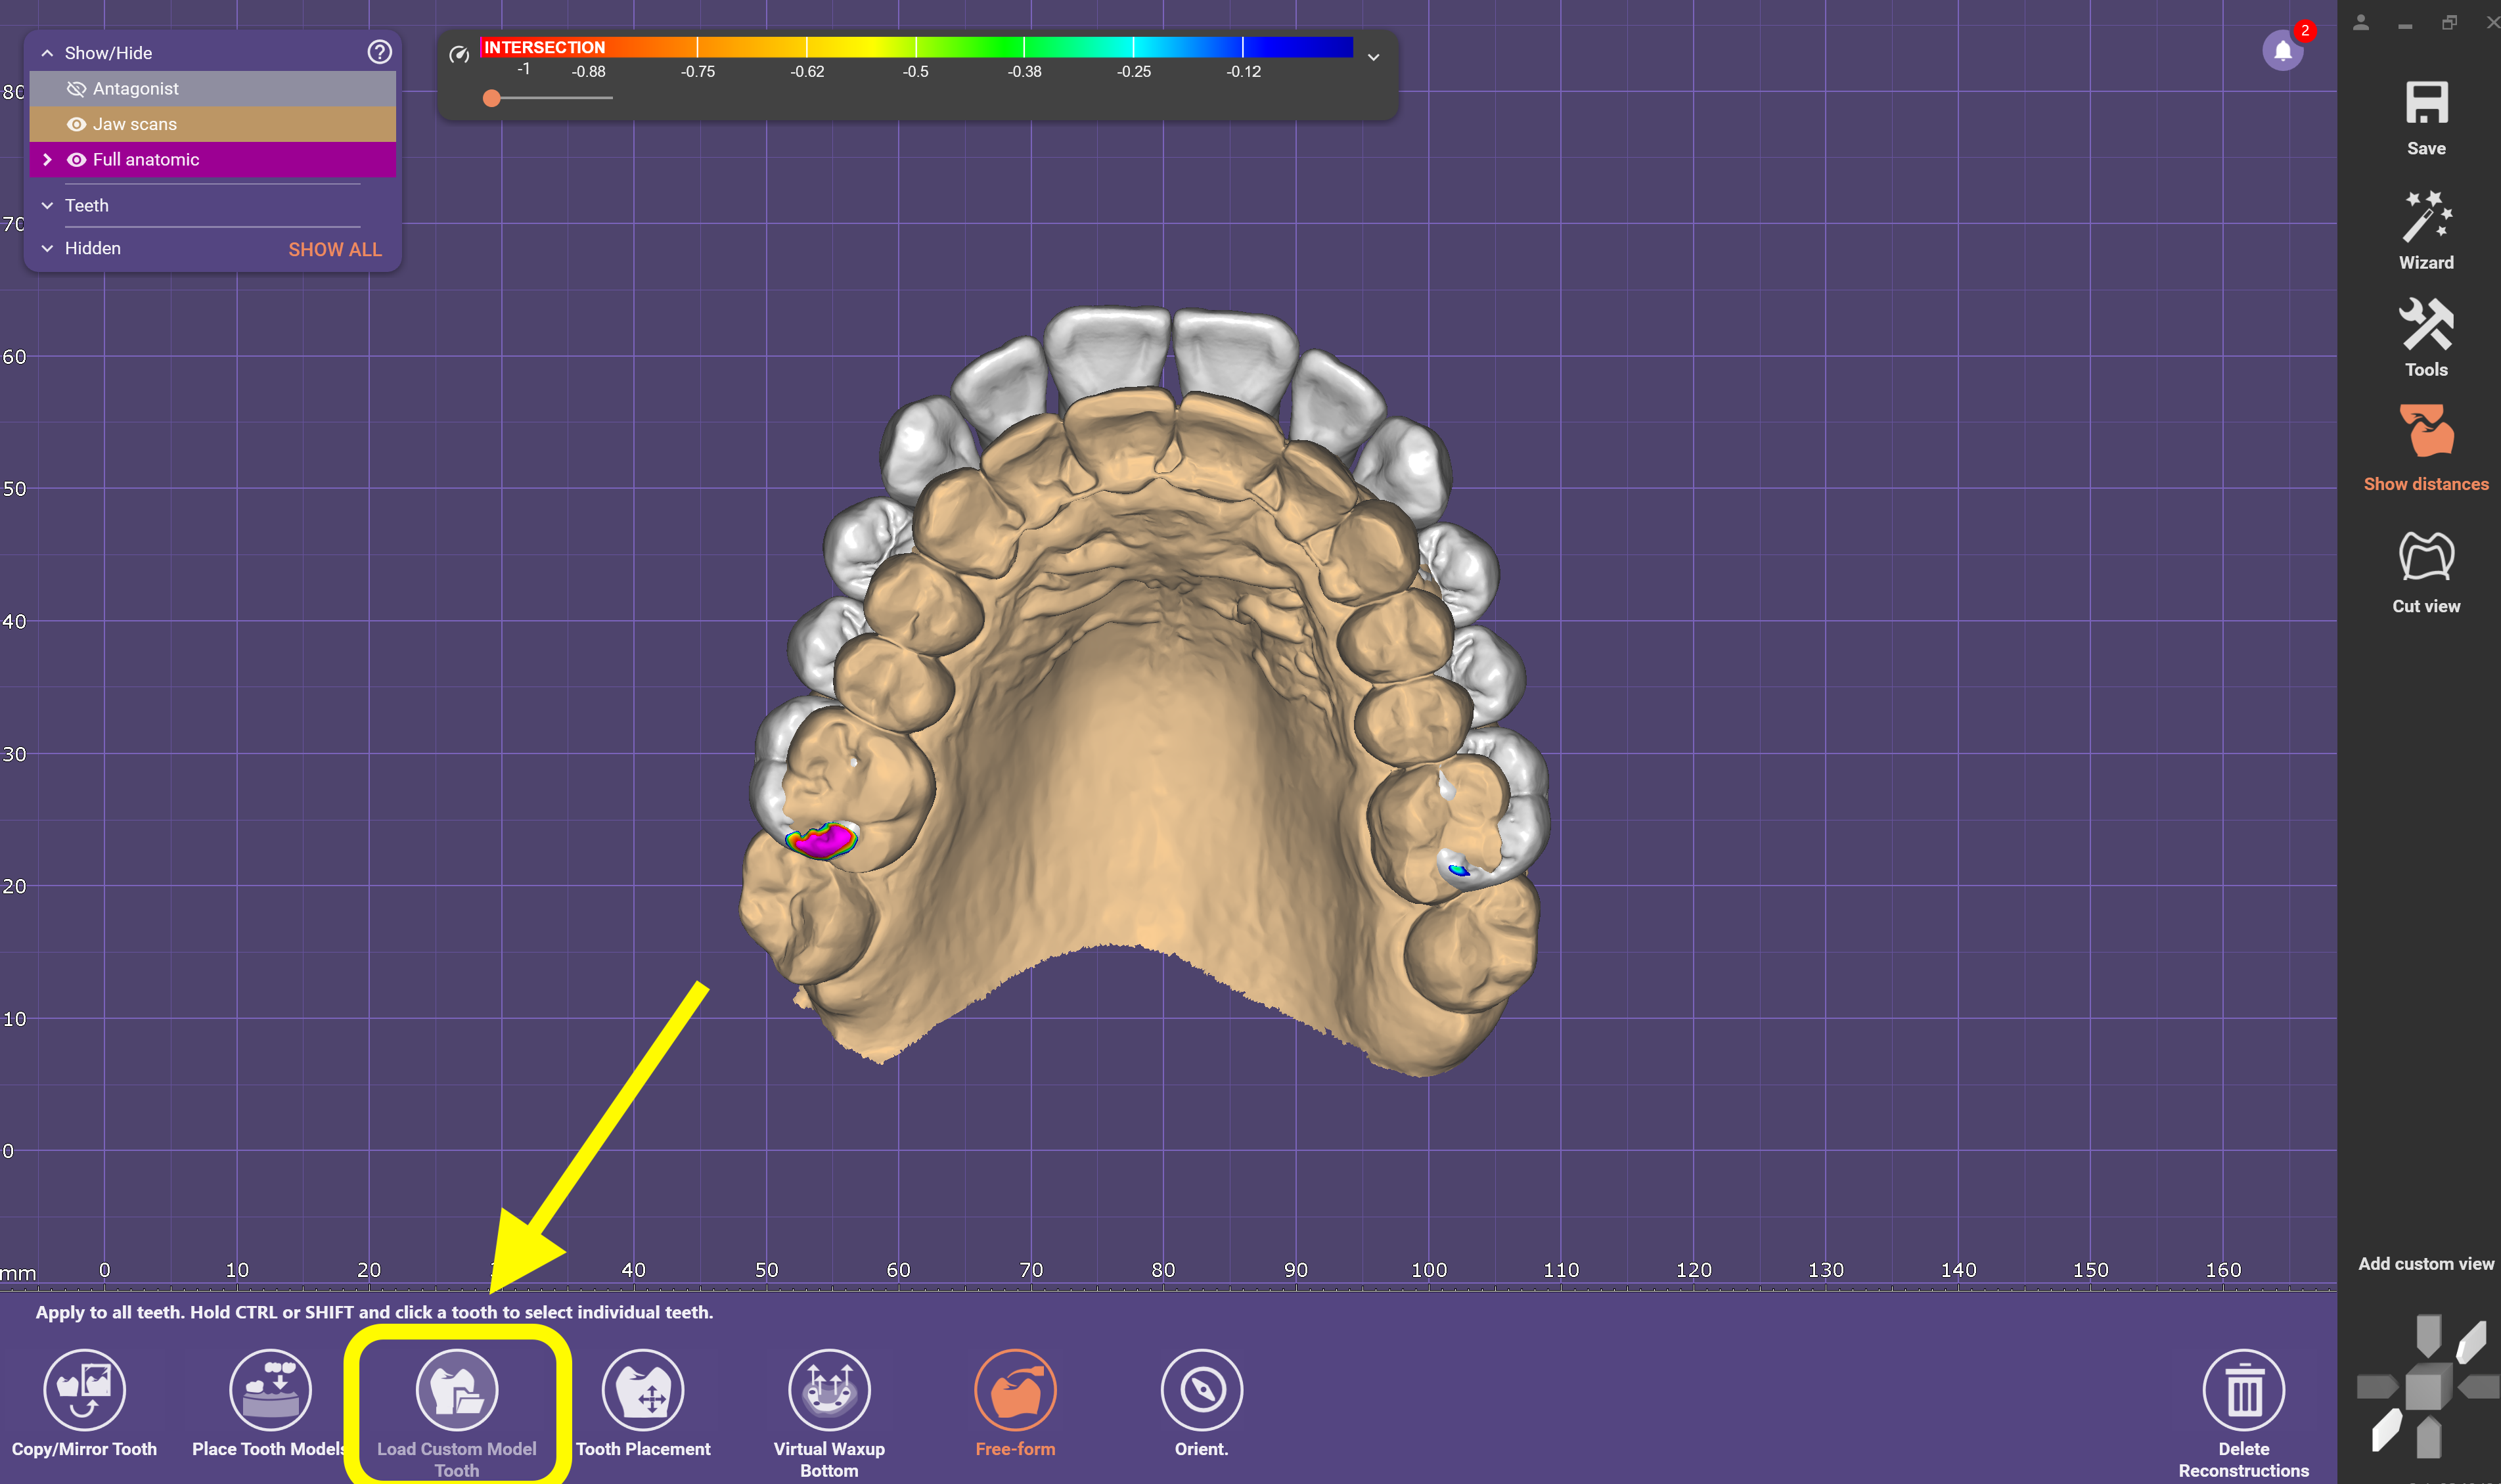Expand the Teeth section

(47, 205)
